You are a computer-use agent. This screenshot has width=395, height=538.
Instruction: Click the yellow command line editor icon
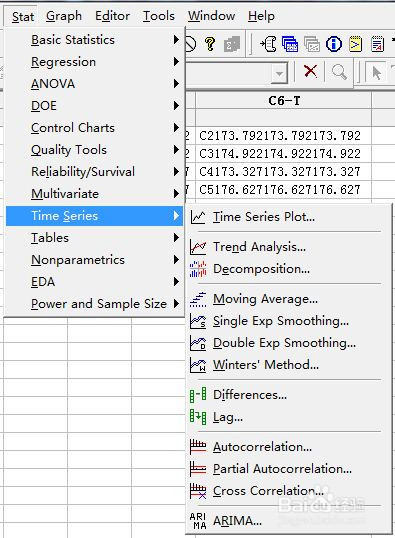pos(356,44)
